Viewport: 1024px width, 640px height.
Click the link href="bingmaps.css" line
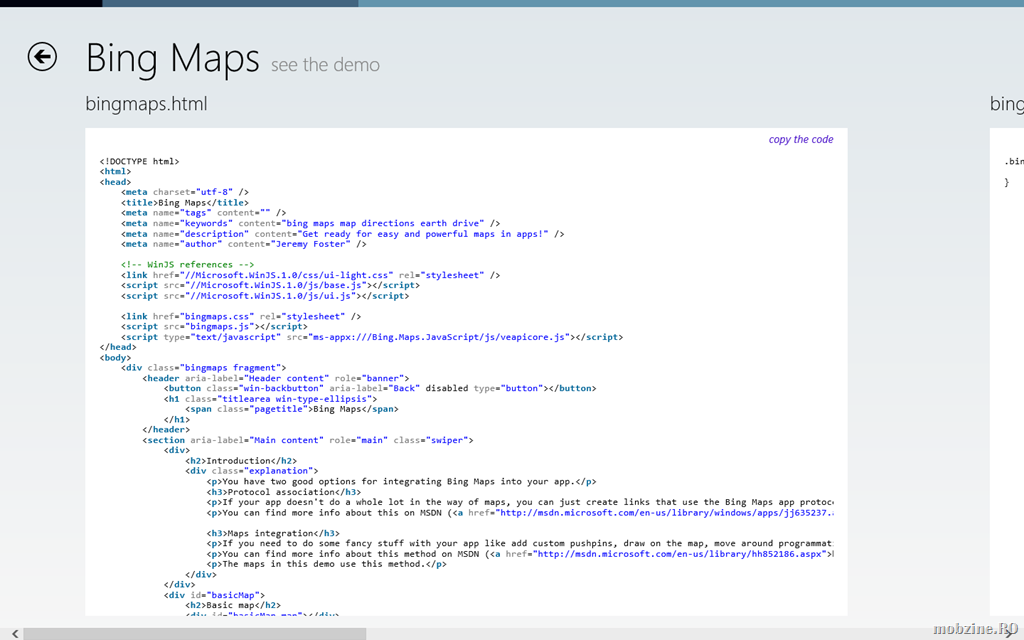point(241,317)
